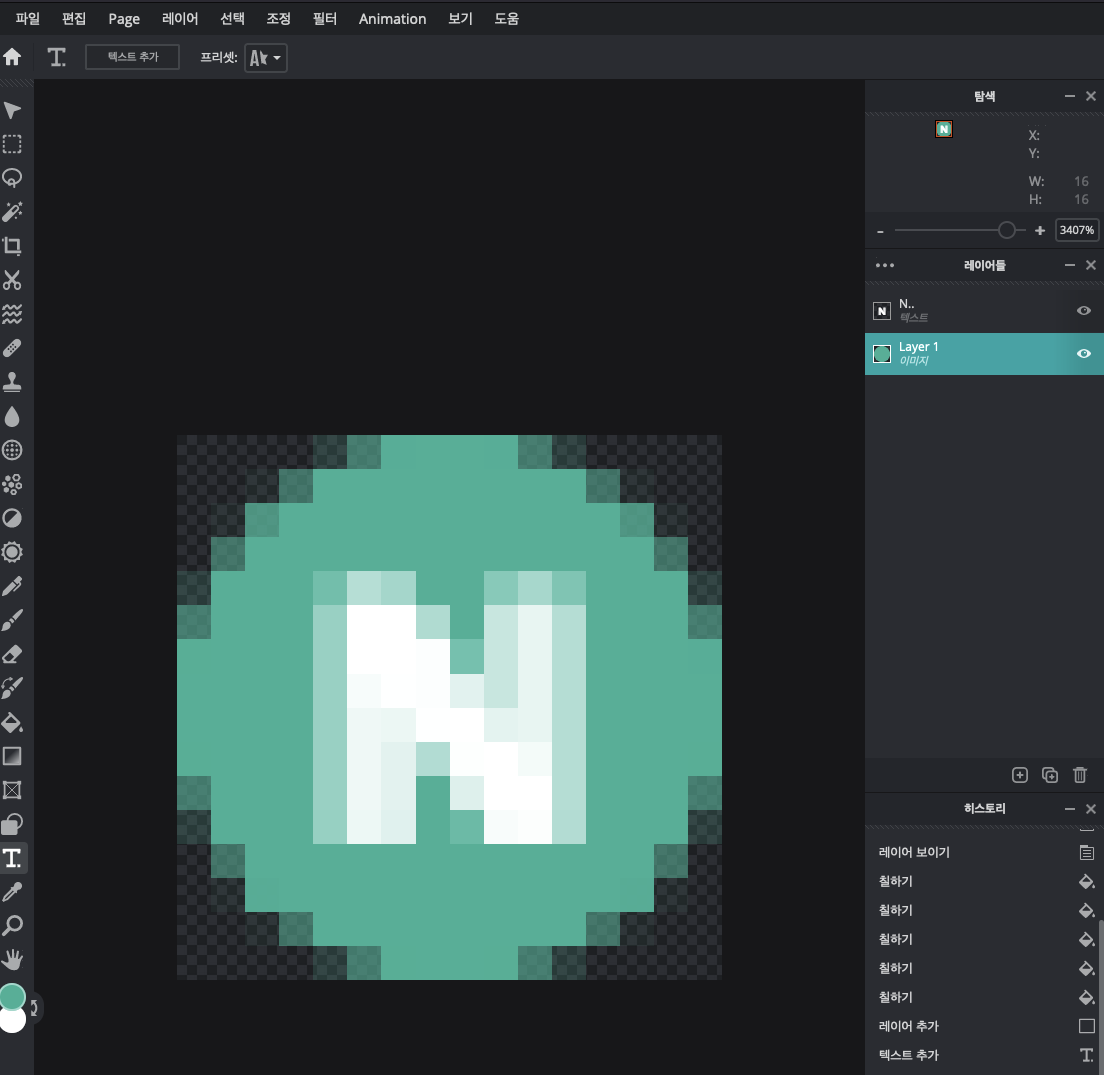Open the 선택 menu
This screenshot has height=1075, width=1104.
232,18
